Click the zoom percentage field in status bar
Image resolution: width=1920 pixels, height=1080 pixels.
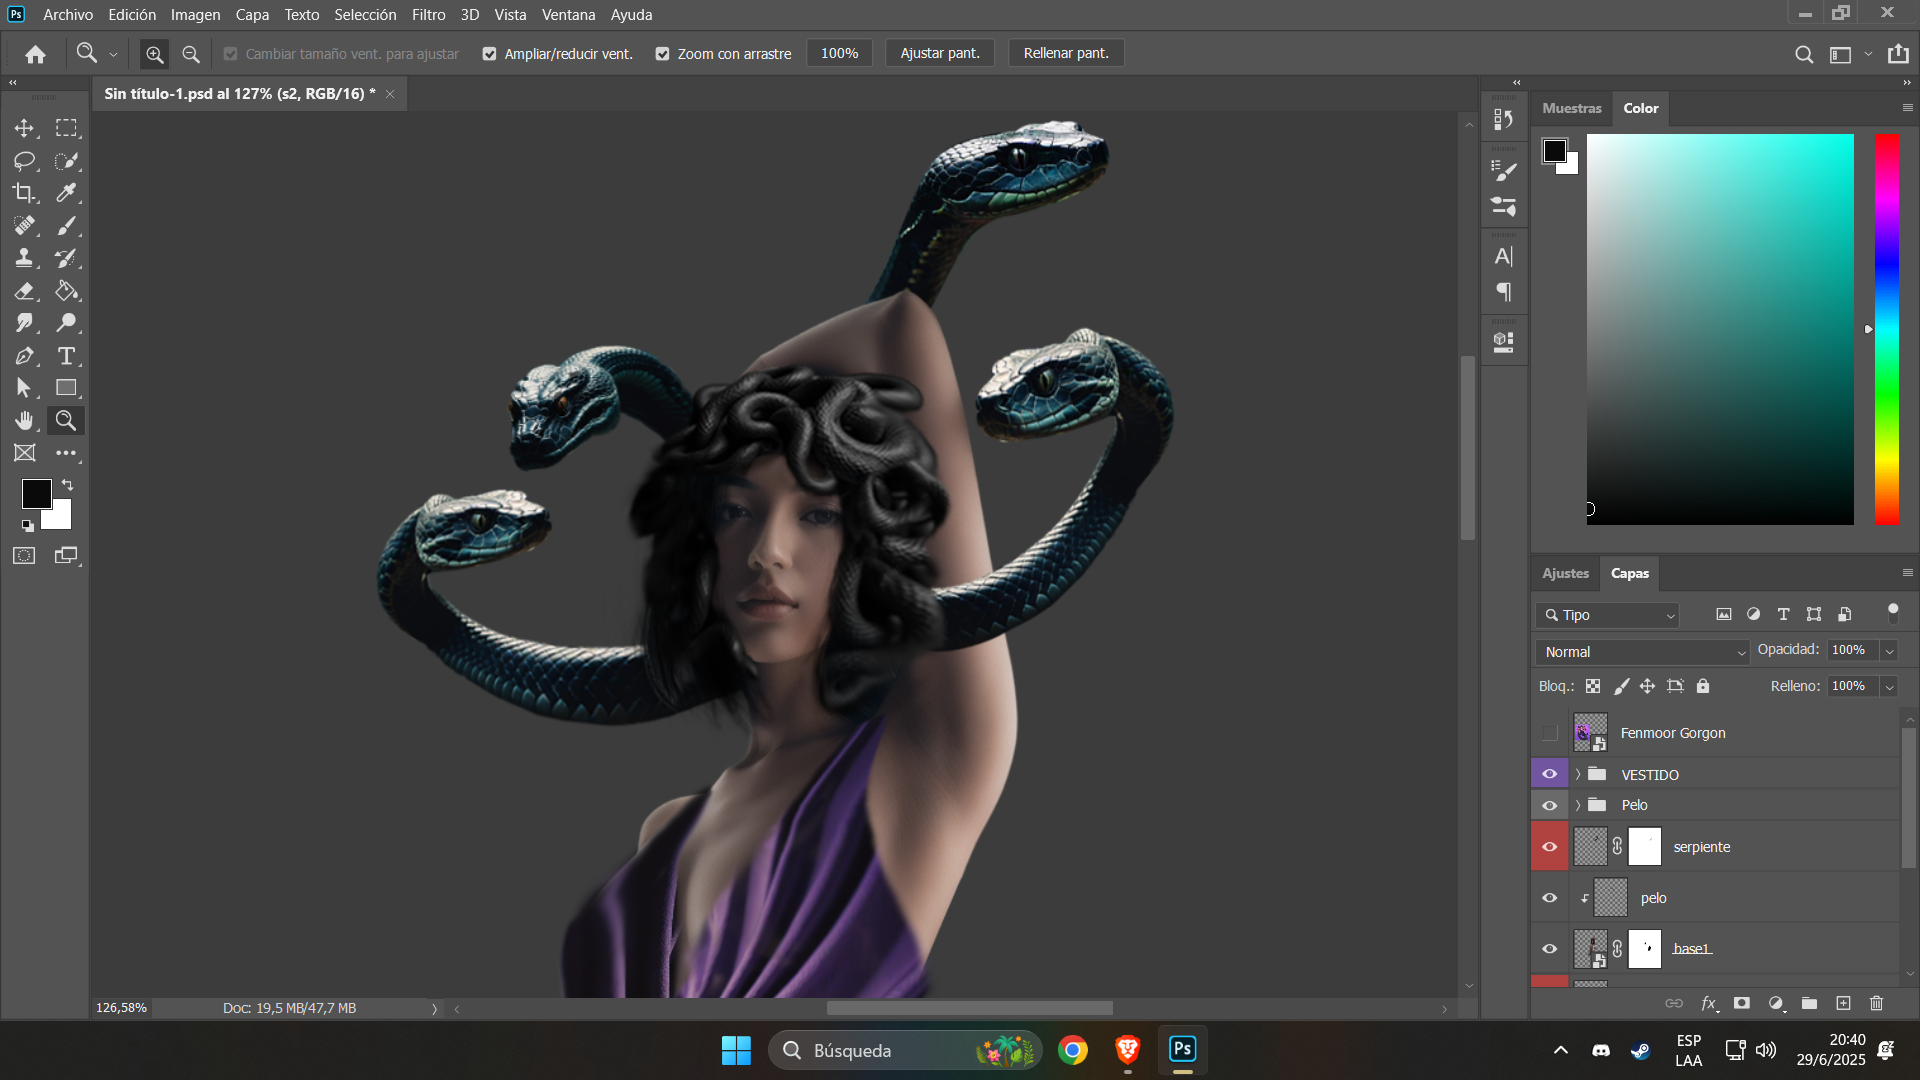click(x=121, y=1008)
